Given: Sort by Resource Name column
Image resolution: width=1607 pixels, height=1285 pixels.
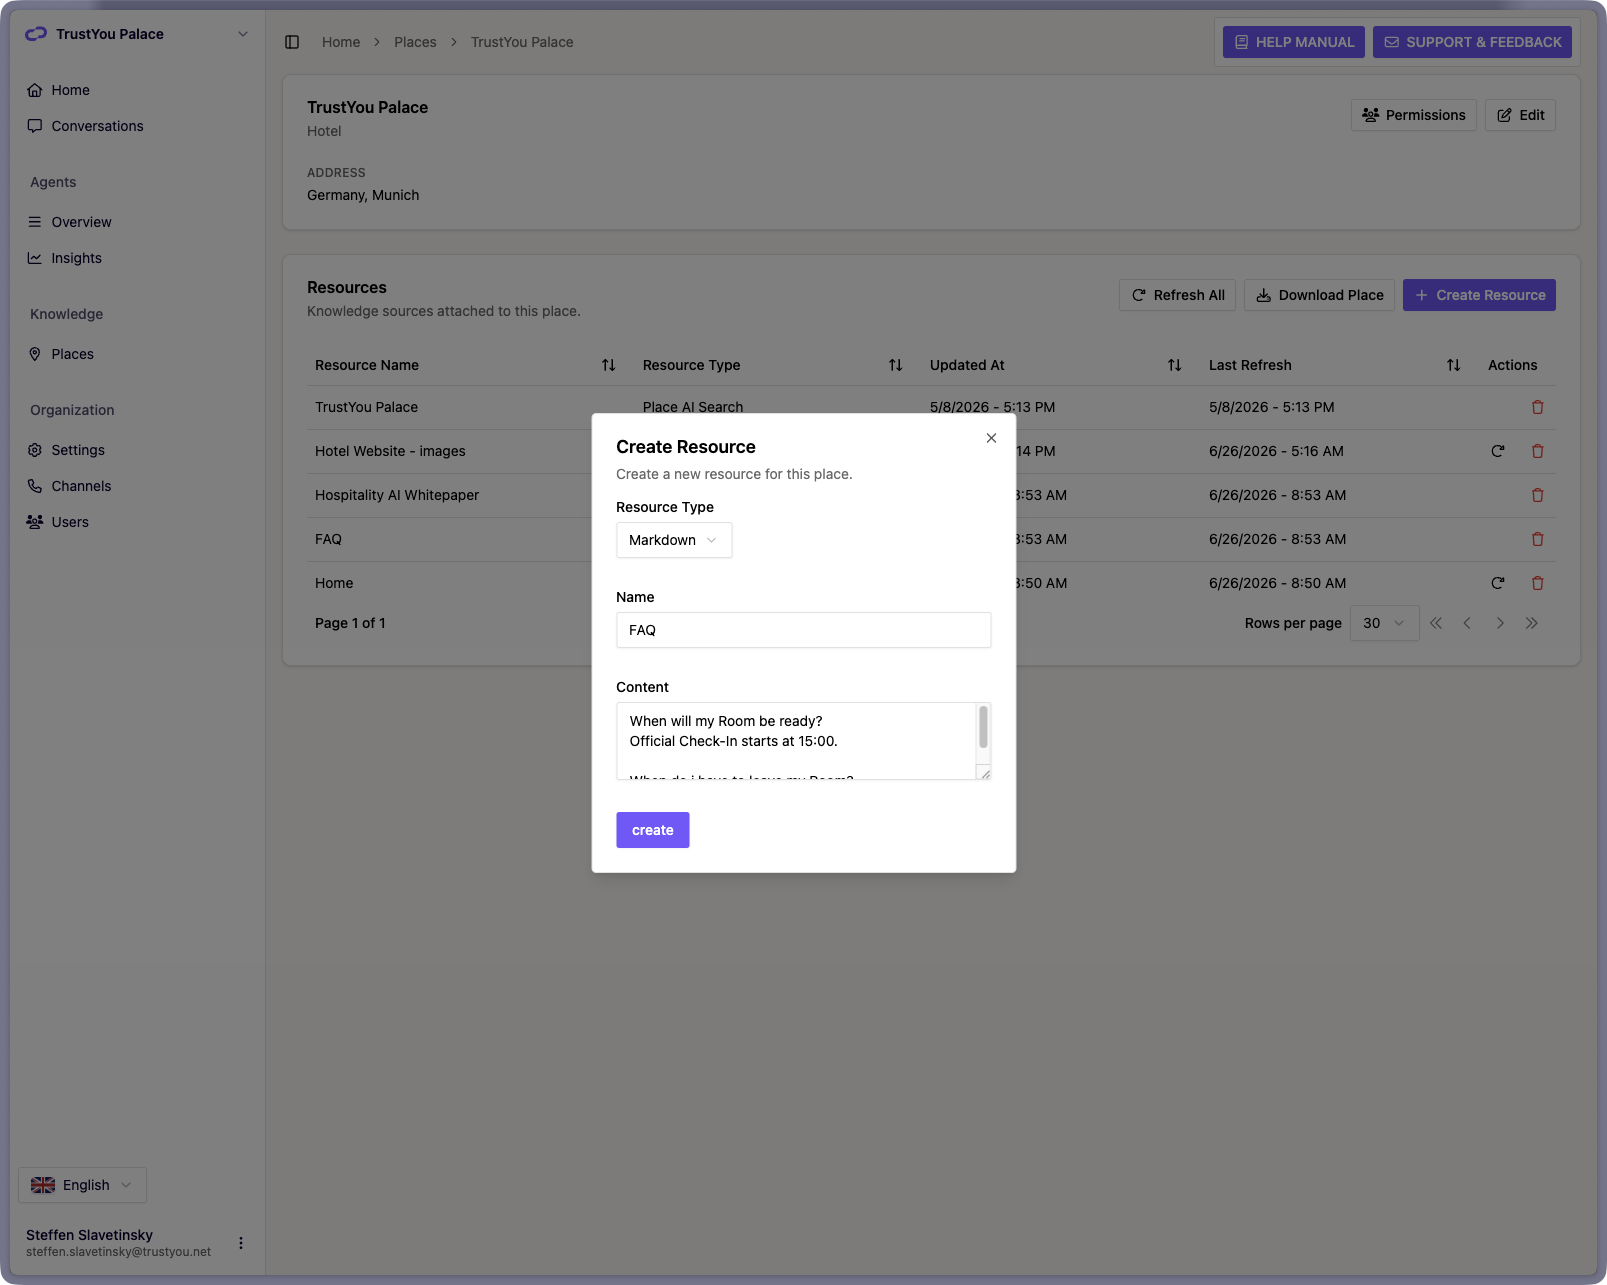Looking at the screenshot, I should click(x=608, y=365).
